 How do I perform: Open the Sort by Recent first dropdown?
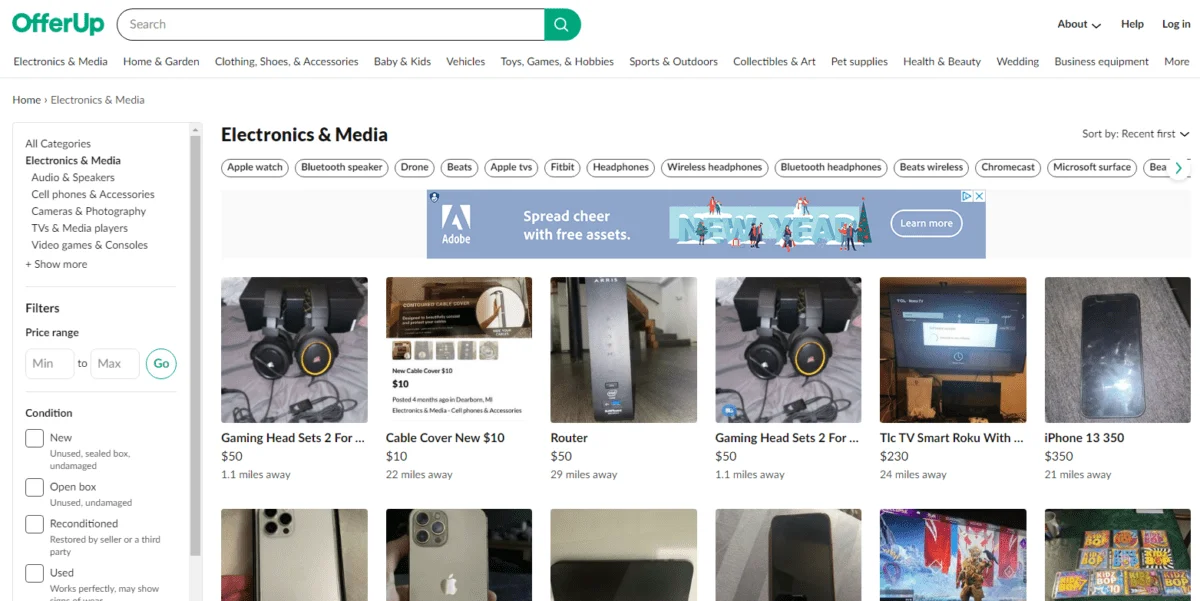click(x=1135, y=134)
